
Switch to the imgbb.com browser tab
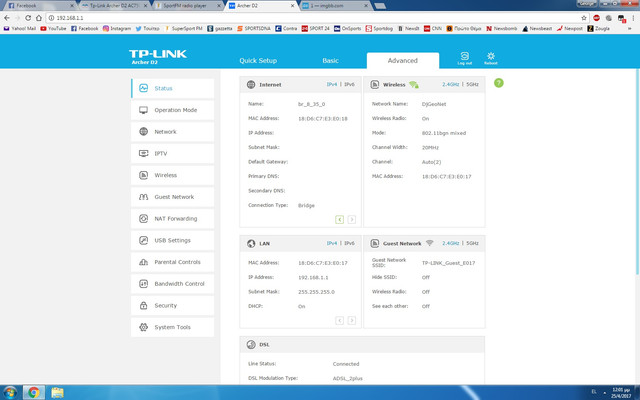tap(335, 6)
